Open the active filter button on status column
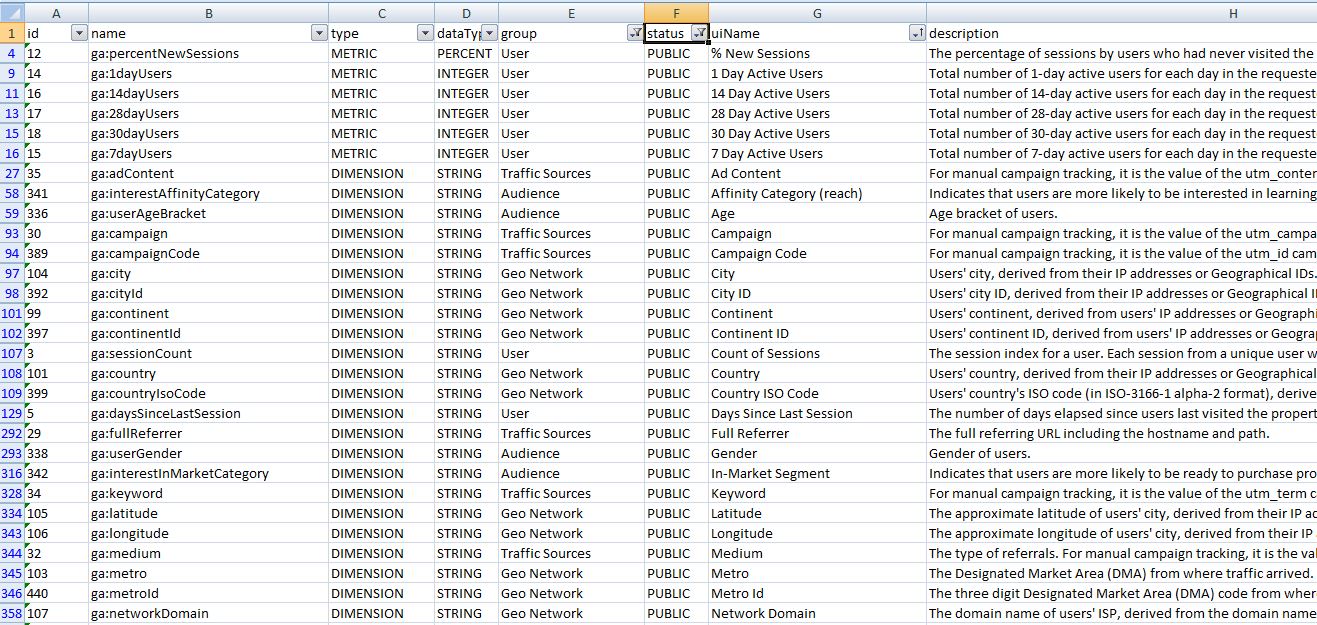 point(699,33)
